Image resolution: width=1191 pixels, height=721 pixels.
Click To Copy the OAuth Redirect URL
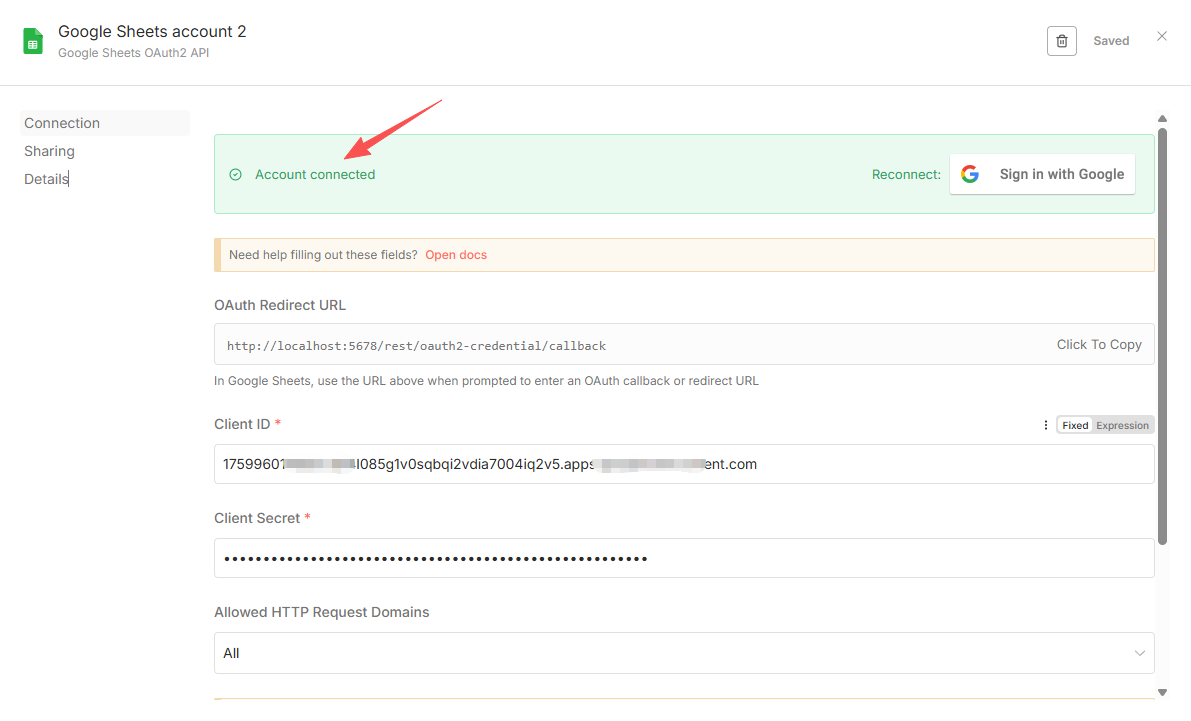pyautogui.click(x=1098, y=344)
